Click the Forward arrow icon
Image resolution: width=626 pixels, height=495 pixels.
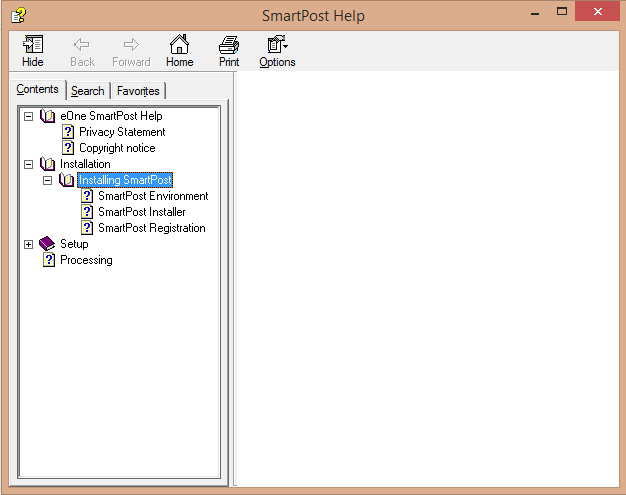(131, 44)
